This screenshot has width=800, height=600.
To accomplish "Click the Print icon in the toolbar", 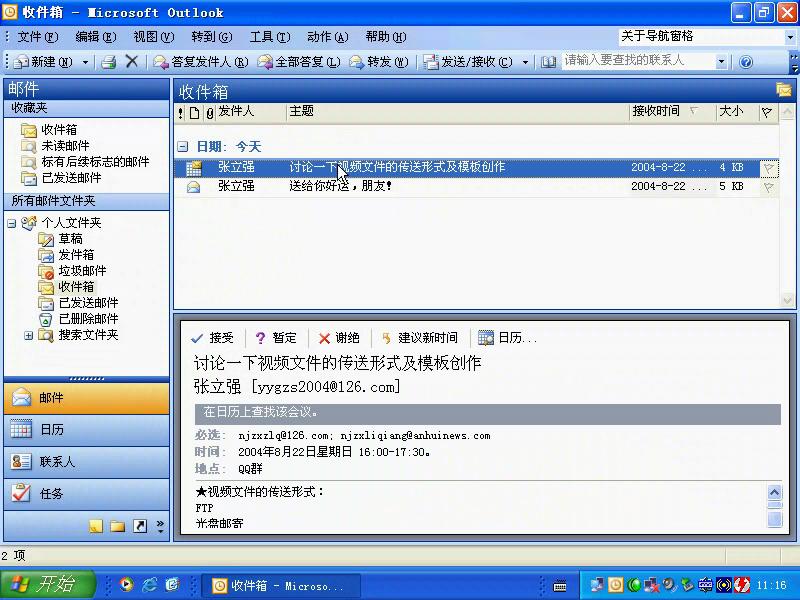I will coord(108,62).
